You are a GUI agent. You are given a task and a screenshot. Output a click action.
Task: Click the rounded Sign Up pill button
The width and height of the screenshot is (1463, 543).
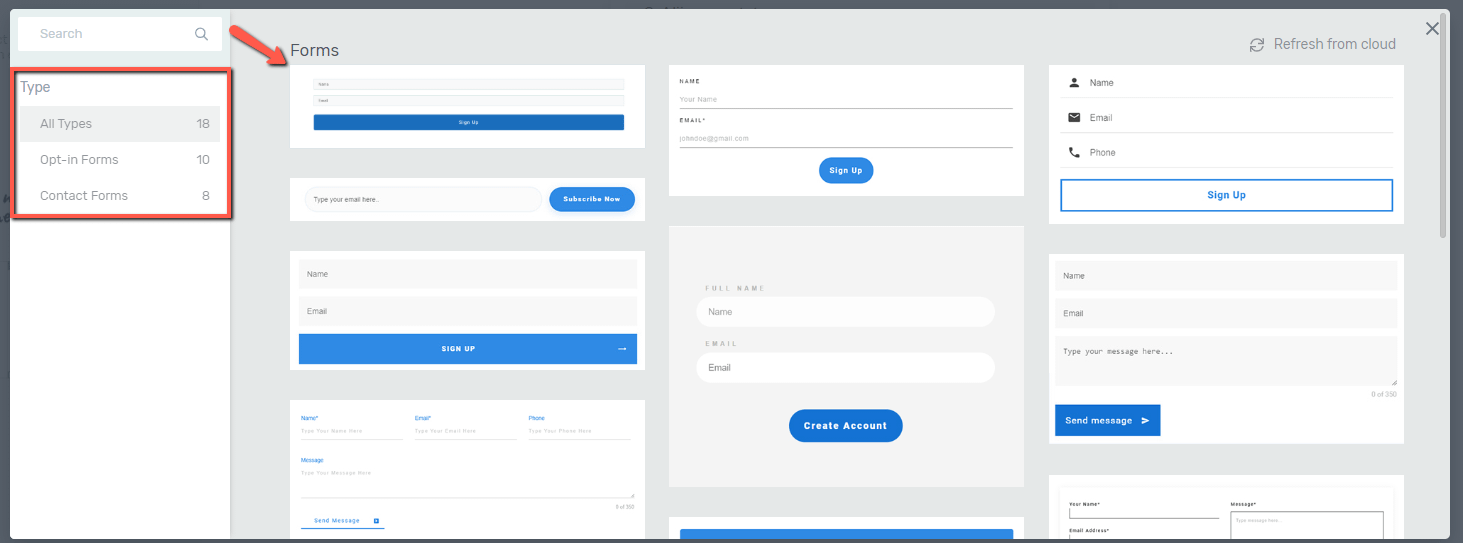846,171
